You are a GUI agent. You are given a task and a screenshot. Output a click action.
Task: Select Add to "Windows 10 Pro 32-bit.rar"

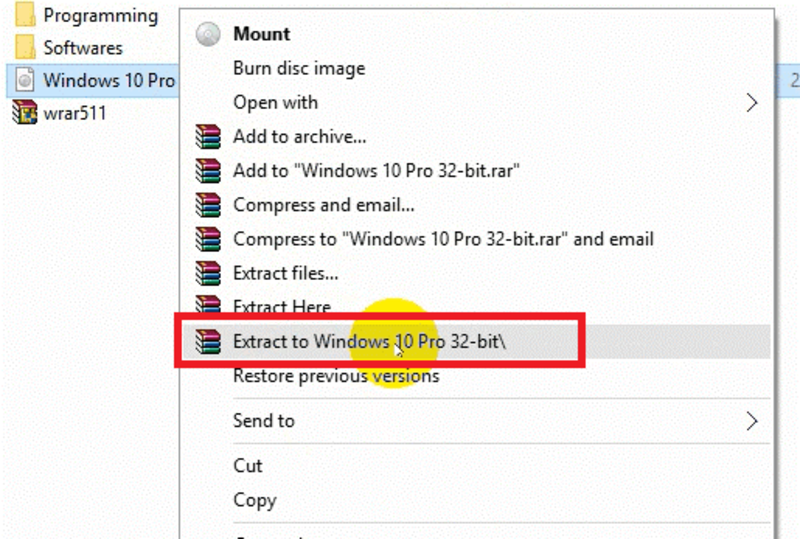[377, 171]
